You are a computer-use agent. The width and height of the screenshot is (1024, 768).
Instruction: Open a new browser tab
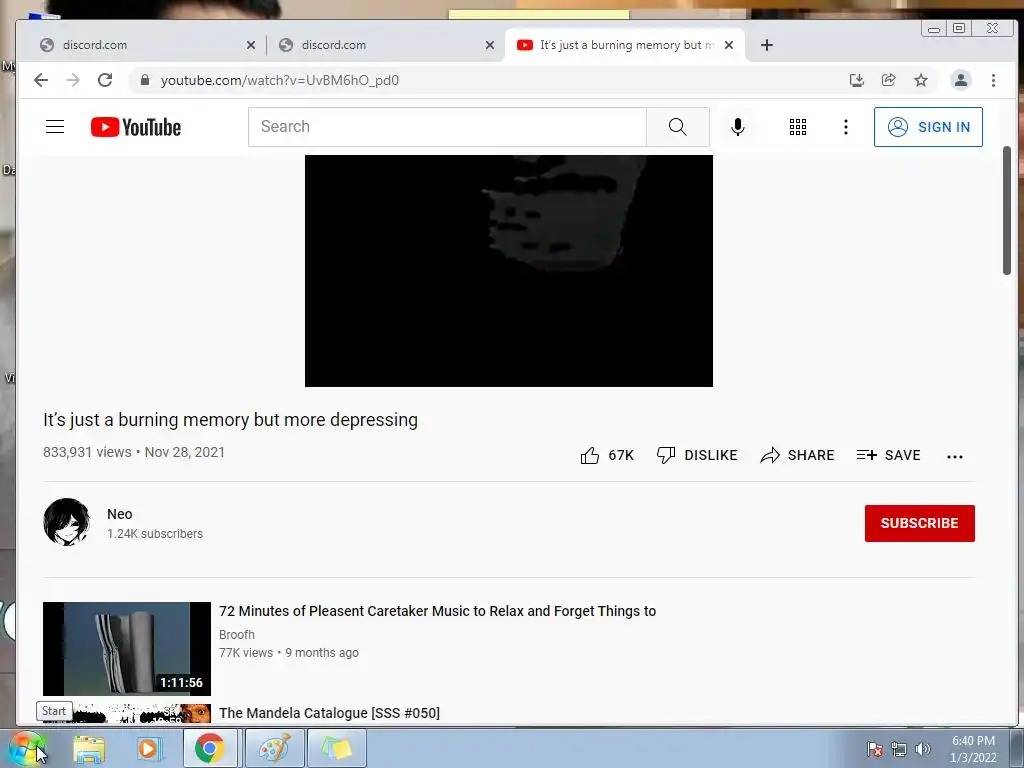(x=767, y=45)
